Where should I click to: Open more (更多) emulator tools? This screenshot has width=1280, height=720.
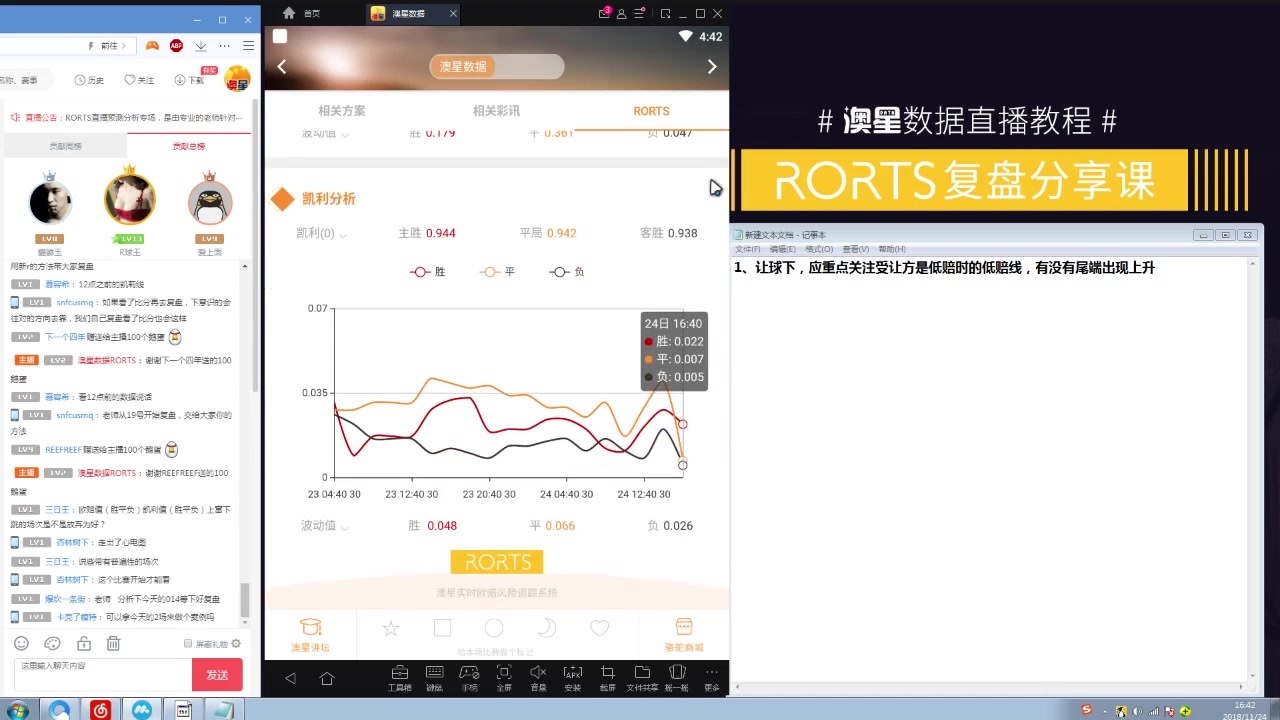click(x=712, y=678)
